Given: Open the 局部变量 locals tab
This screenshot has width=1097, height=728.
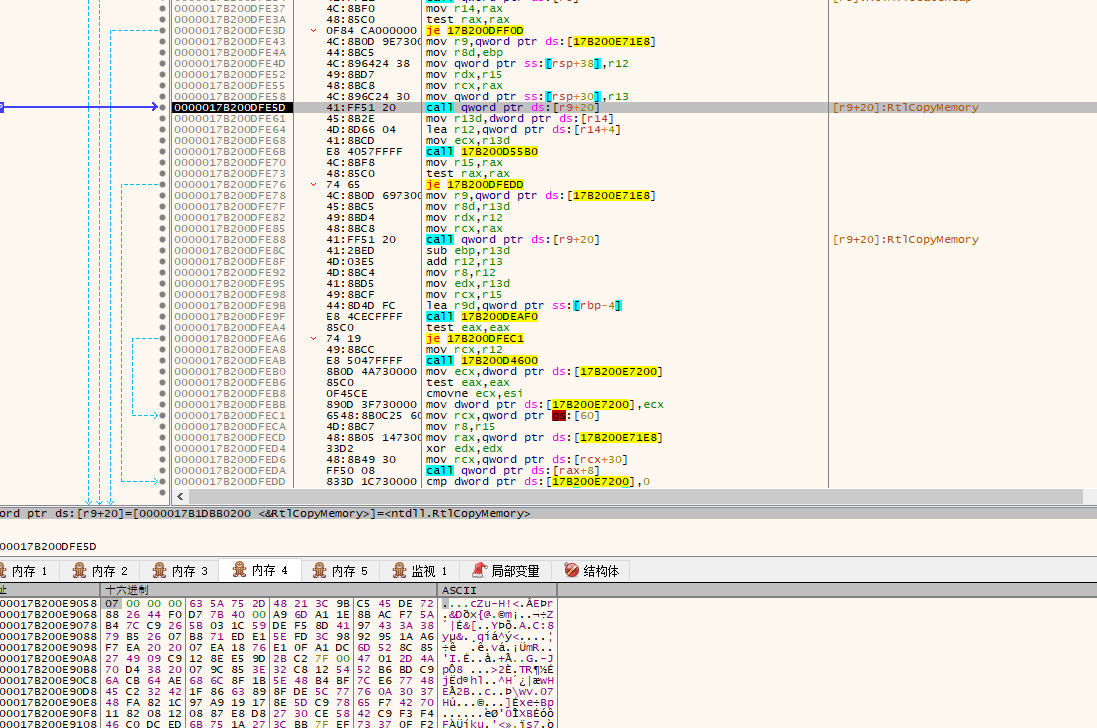Looking at the screenshot, I should coord(505,571).
